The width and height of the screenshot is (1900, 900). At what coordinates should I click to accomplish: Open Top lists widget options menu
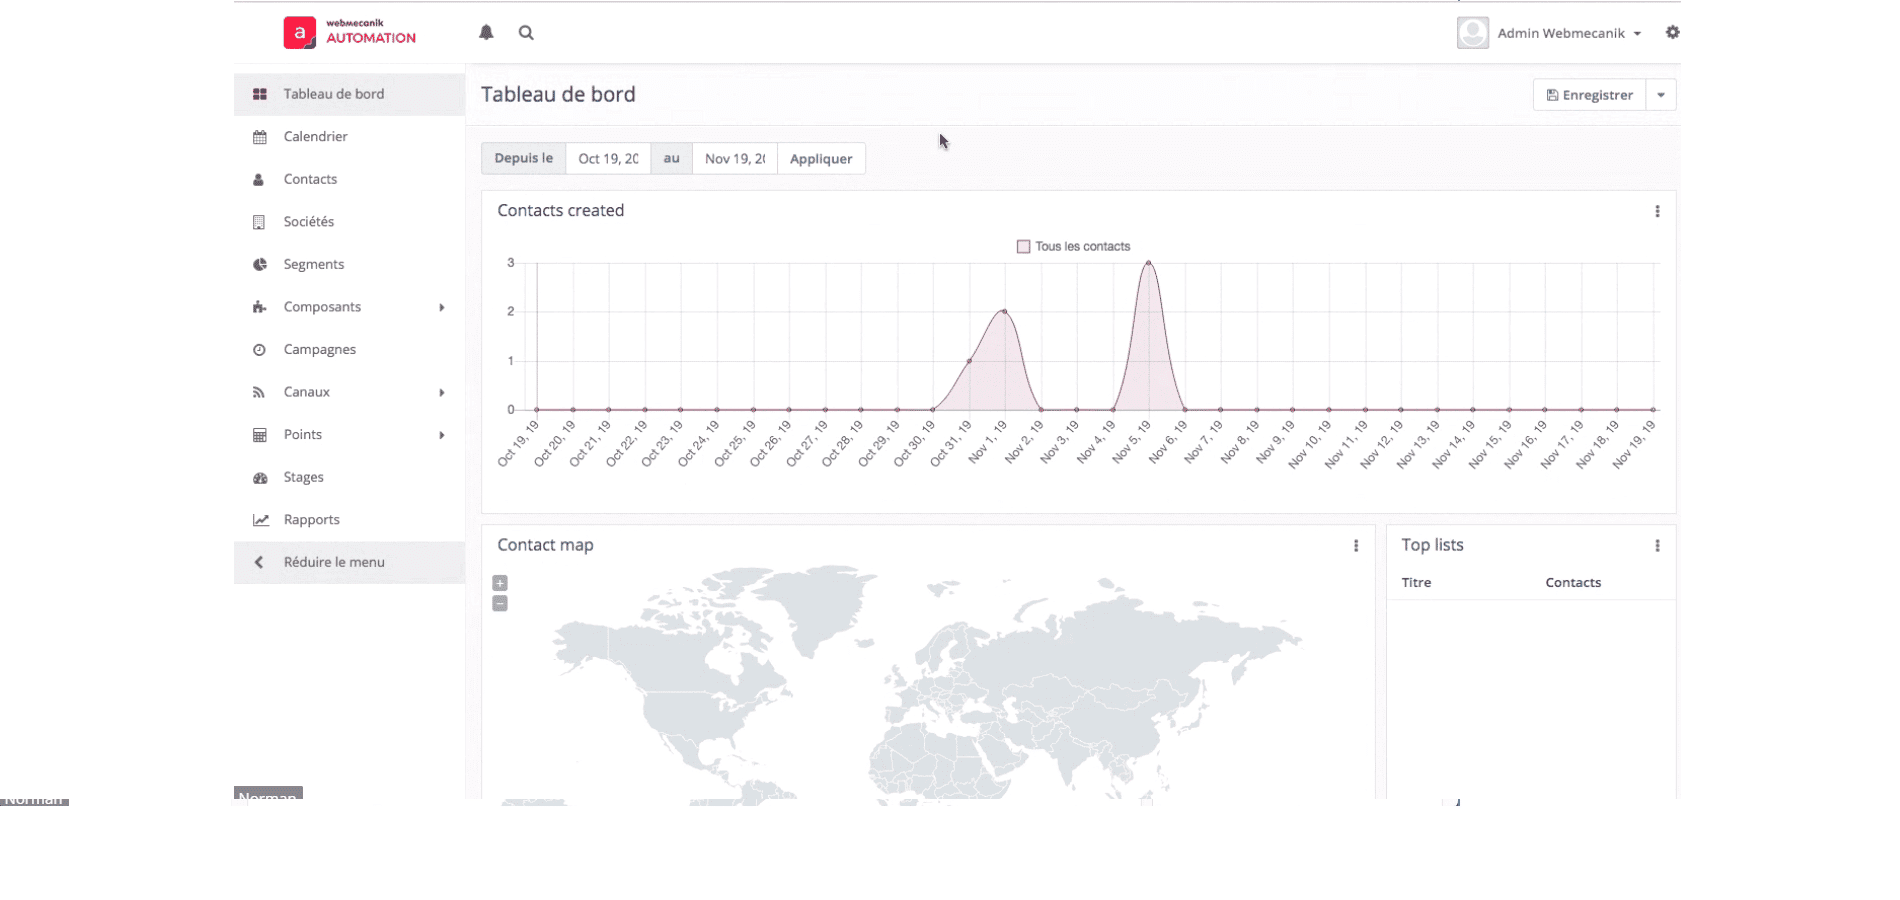[1657, 546]
